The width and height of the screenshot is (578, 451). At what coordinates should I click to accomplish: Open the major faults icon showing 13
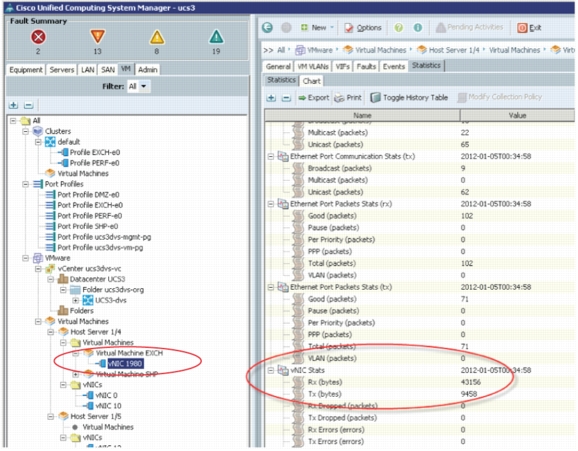pos(97,37)
